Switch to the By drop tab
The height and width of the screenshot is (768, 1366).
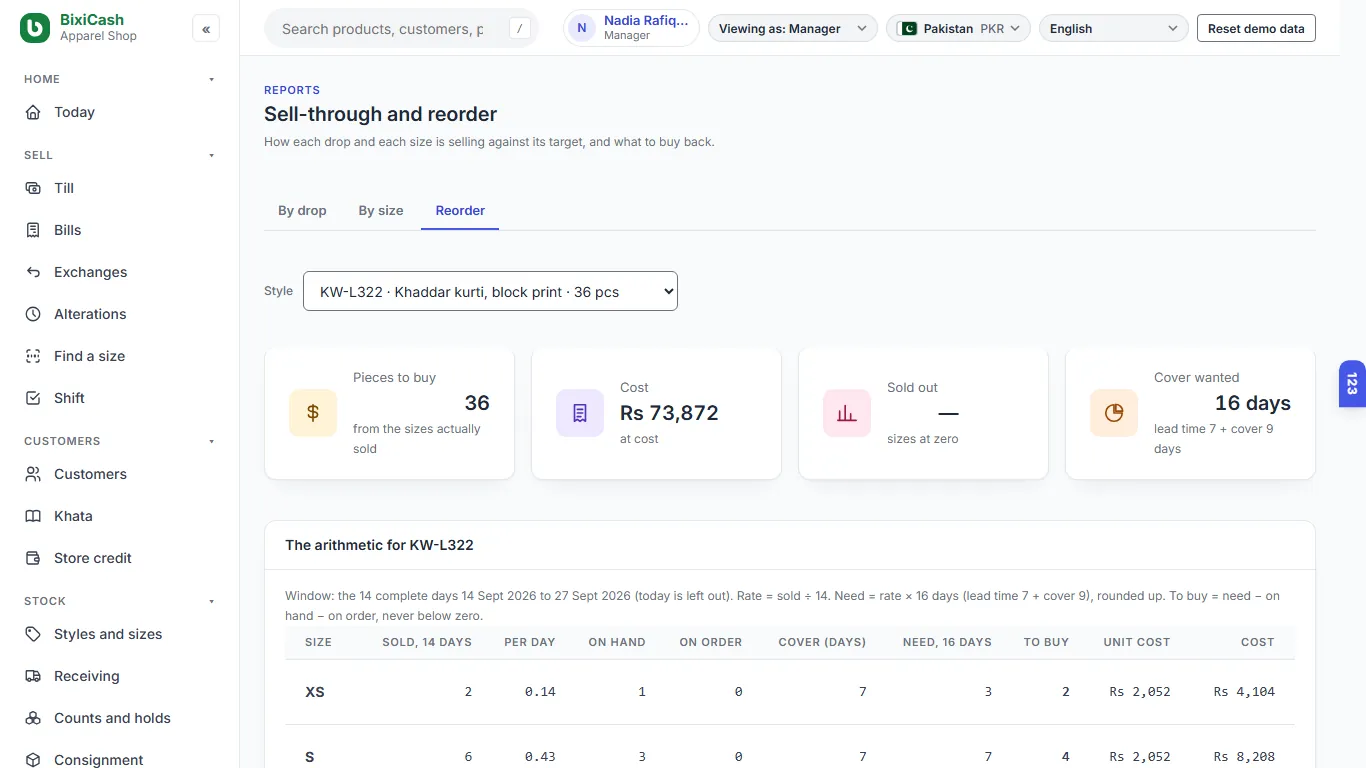point(302,210)
